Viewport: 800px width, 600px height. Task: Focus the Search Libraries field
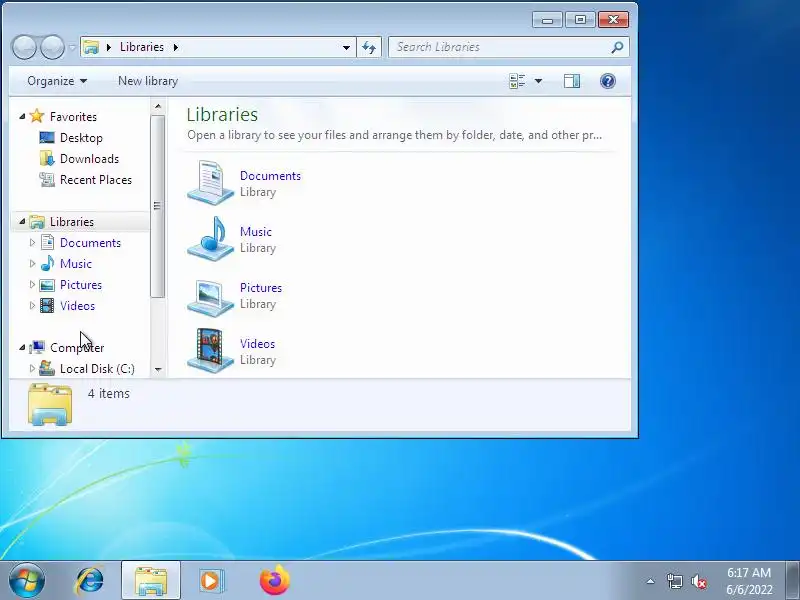(508, 47)
